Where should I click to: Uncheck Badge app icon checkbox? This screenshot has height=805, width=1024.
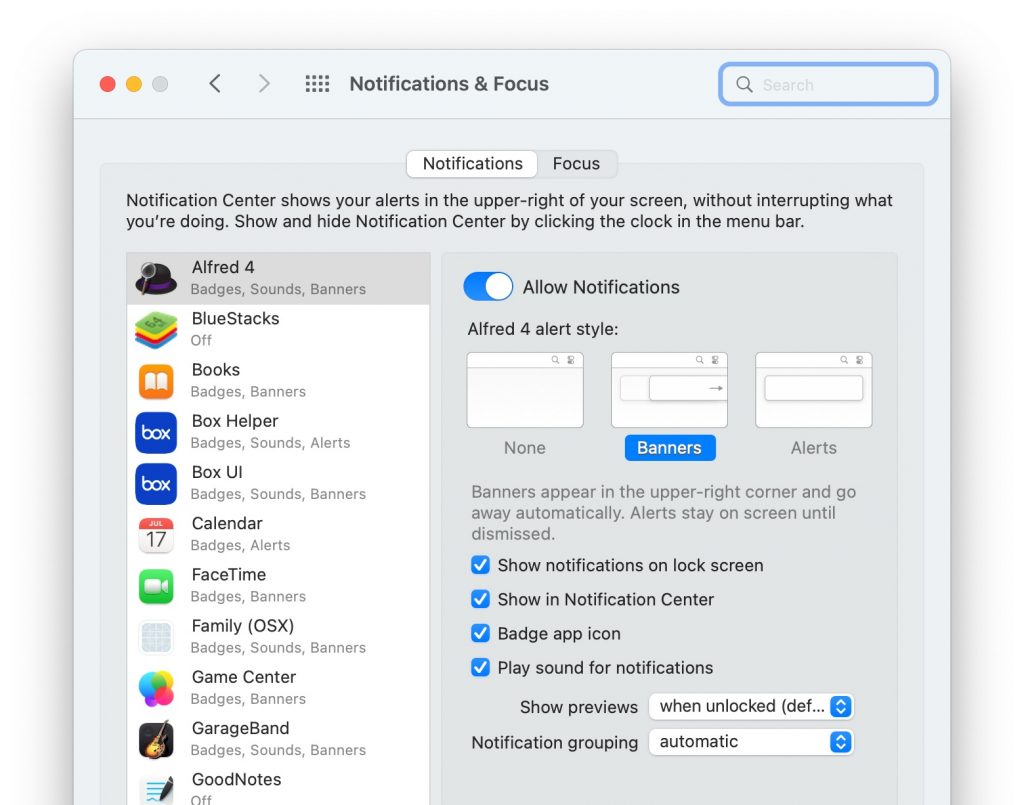[481, 633]
